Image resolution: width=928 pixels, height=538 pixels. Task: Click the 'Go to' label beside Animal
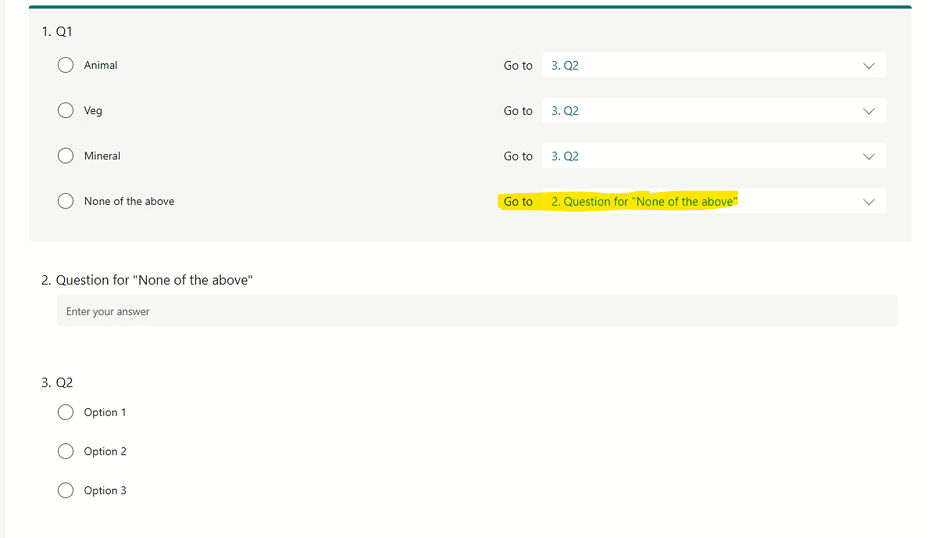tap(518, 66)
